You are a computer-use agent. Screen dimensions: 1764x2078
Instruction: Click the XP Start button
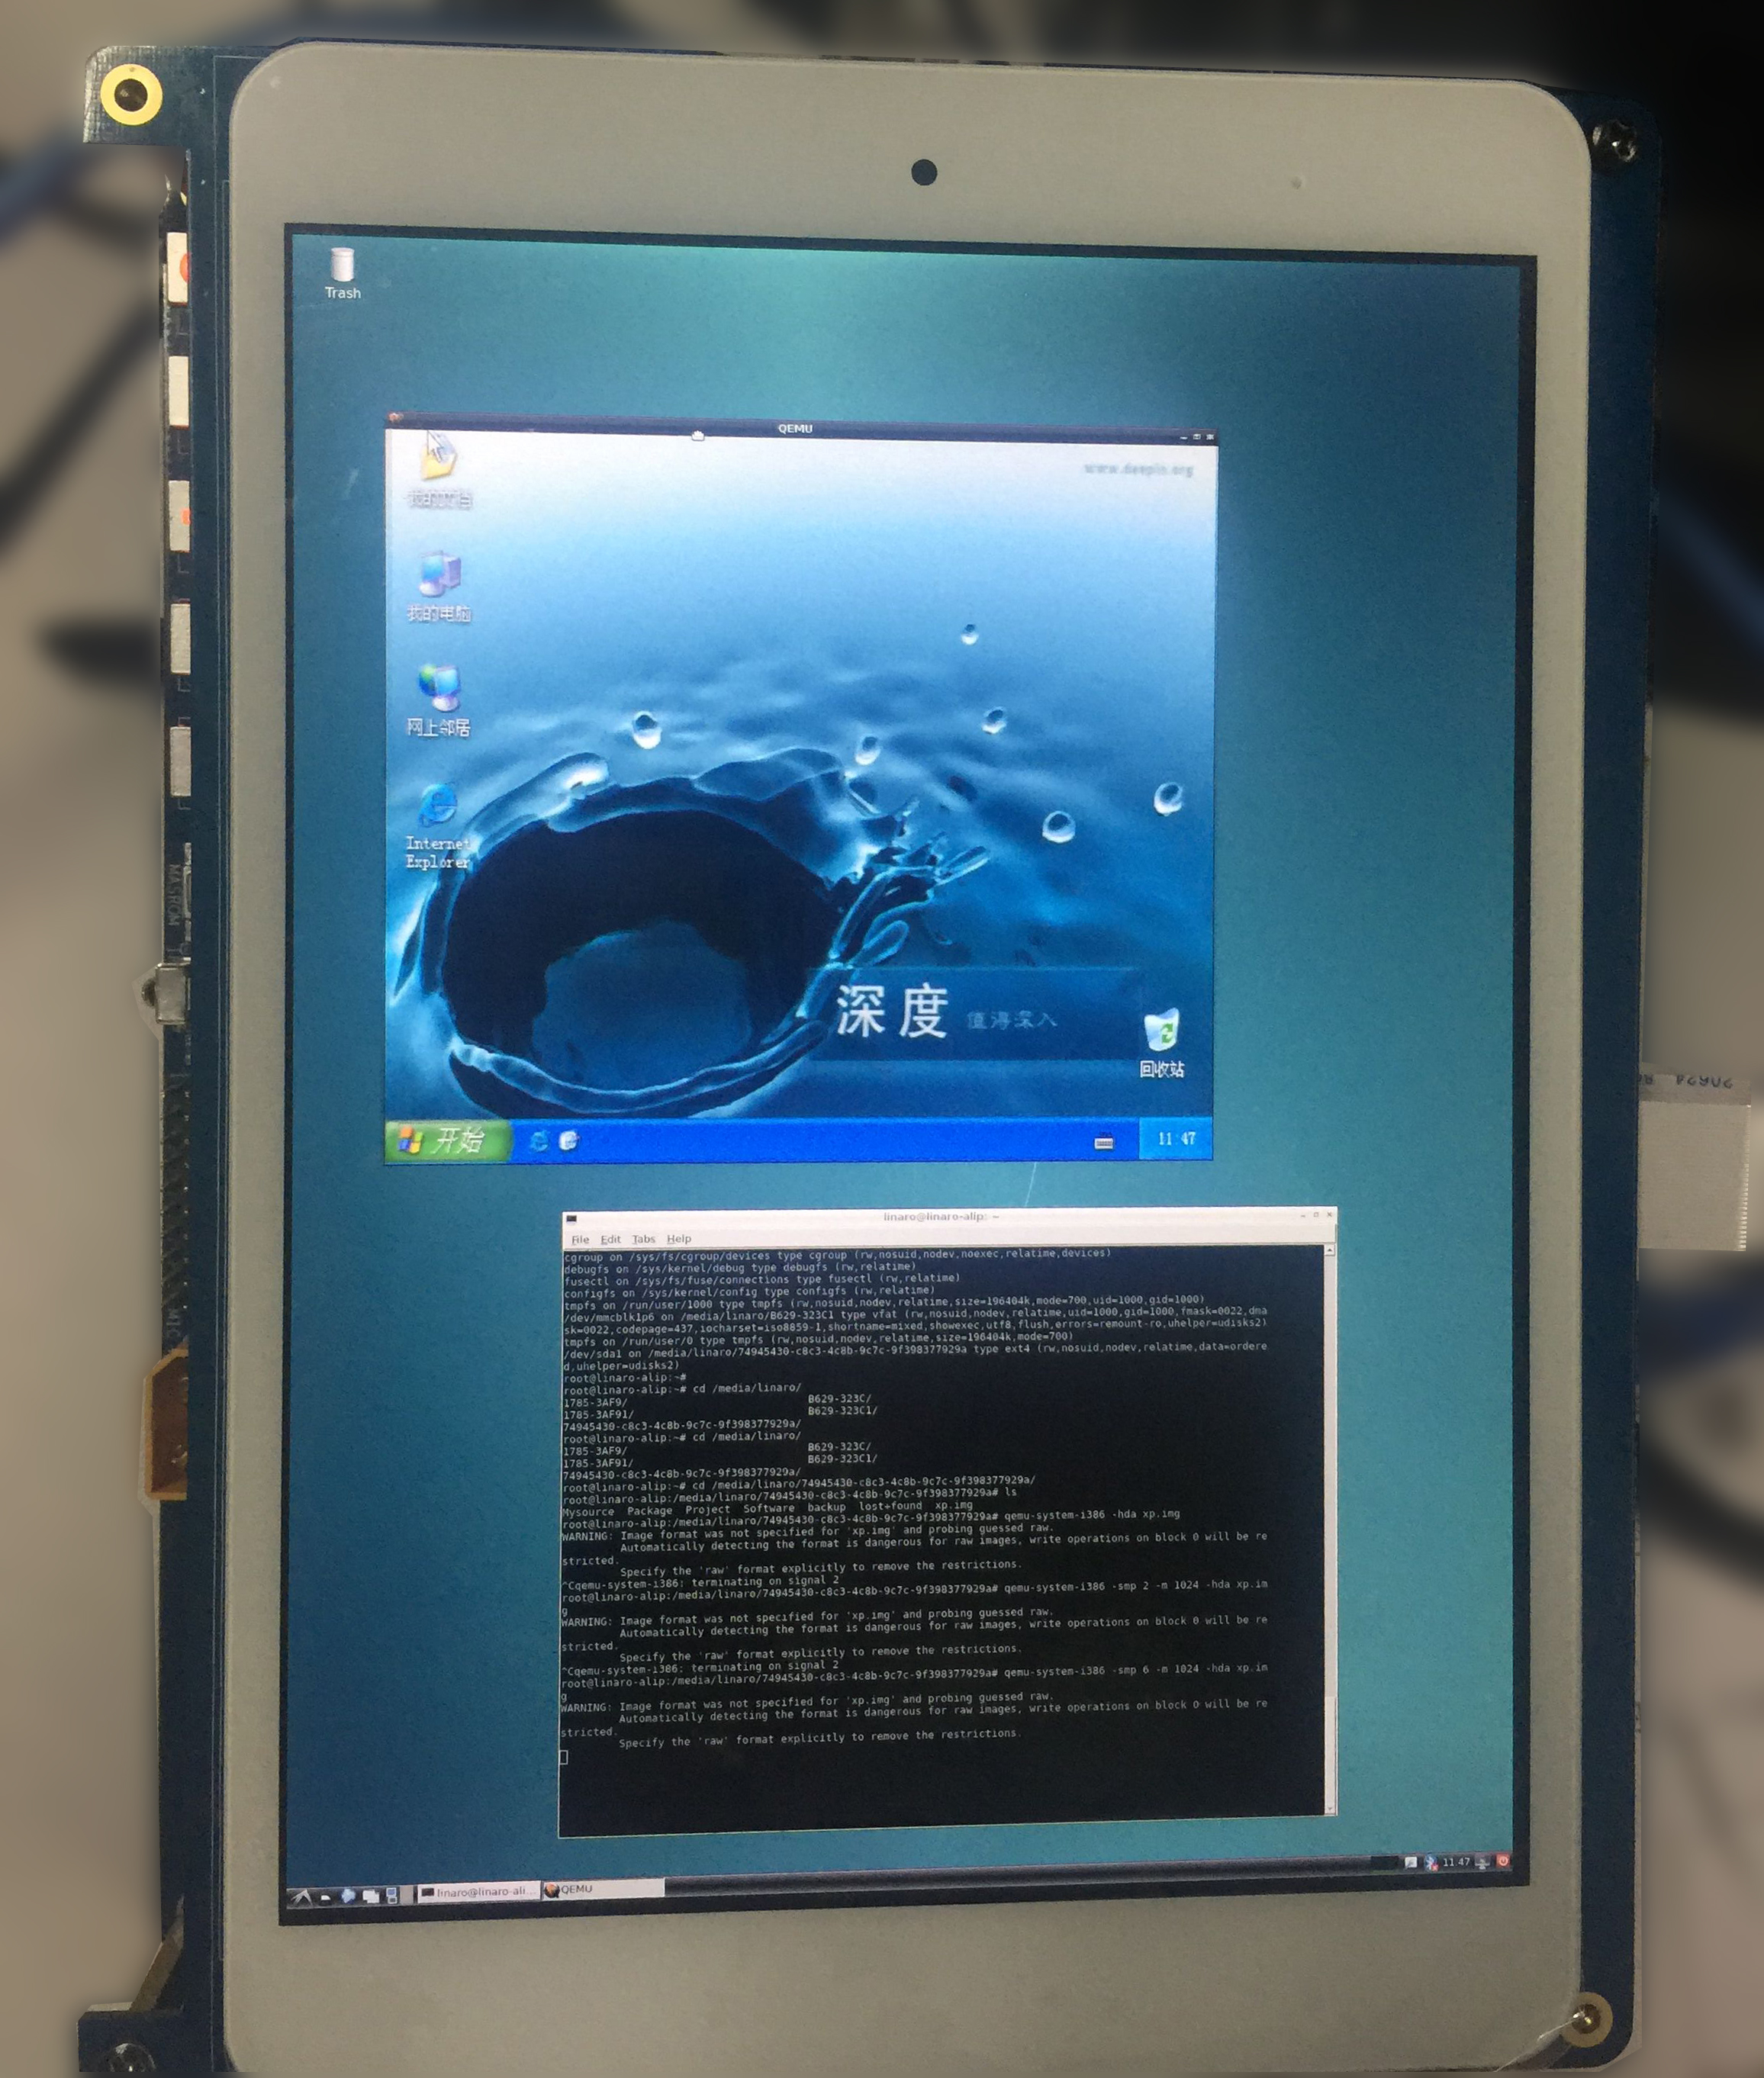[443, 1140]
